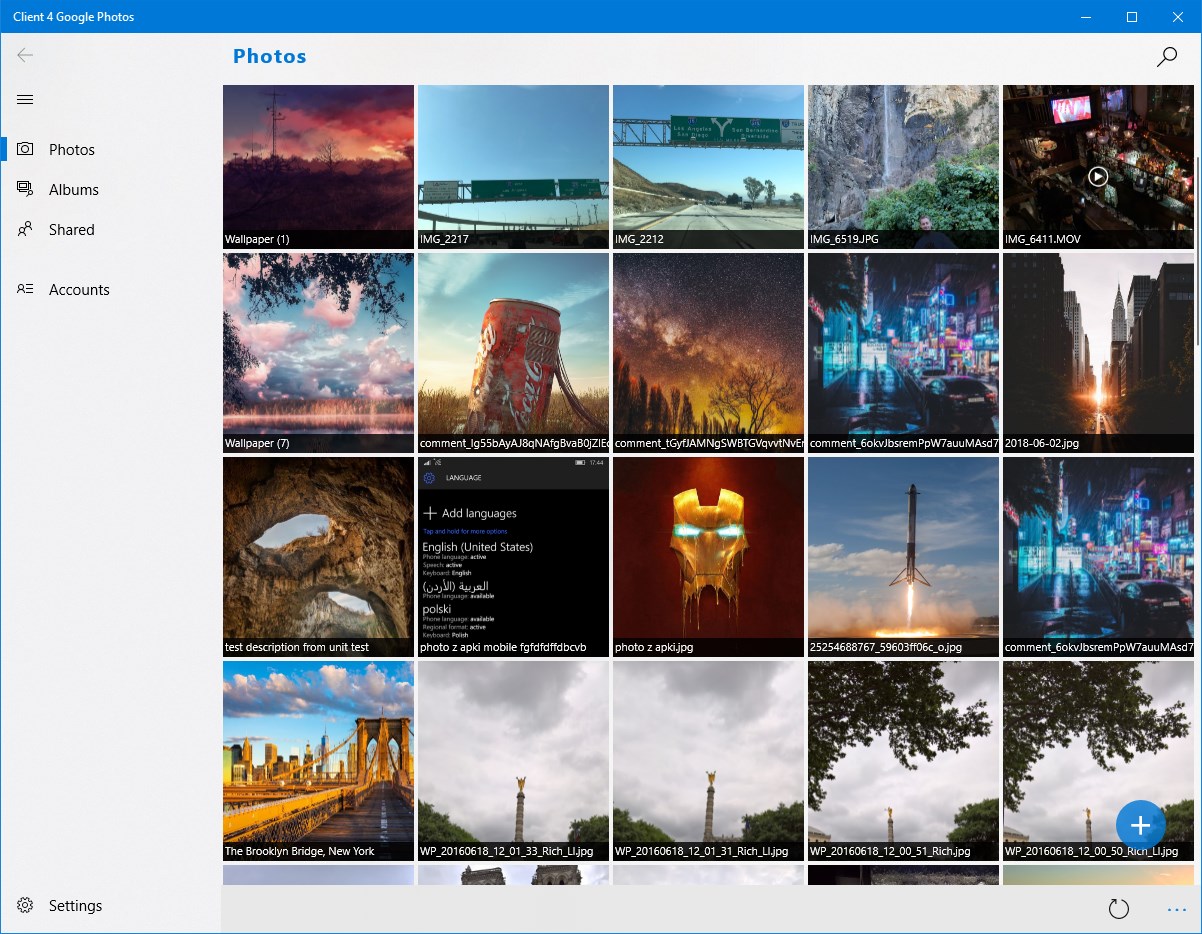Image resolution: width=1202 pixels, height=934 pixels.
Task: Click the Shared people icon
Action: pyautogui.click(x=25, y=229)
